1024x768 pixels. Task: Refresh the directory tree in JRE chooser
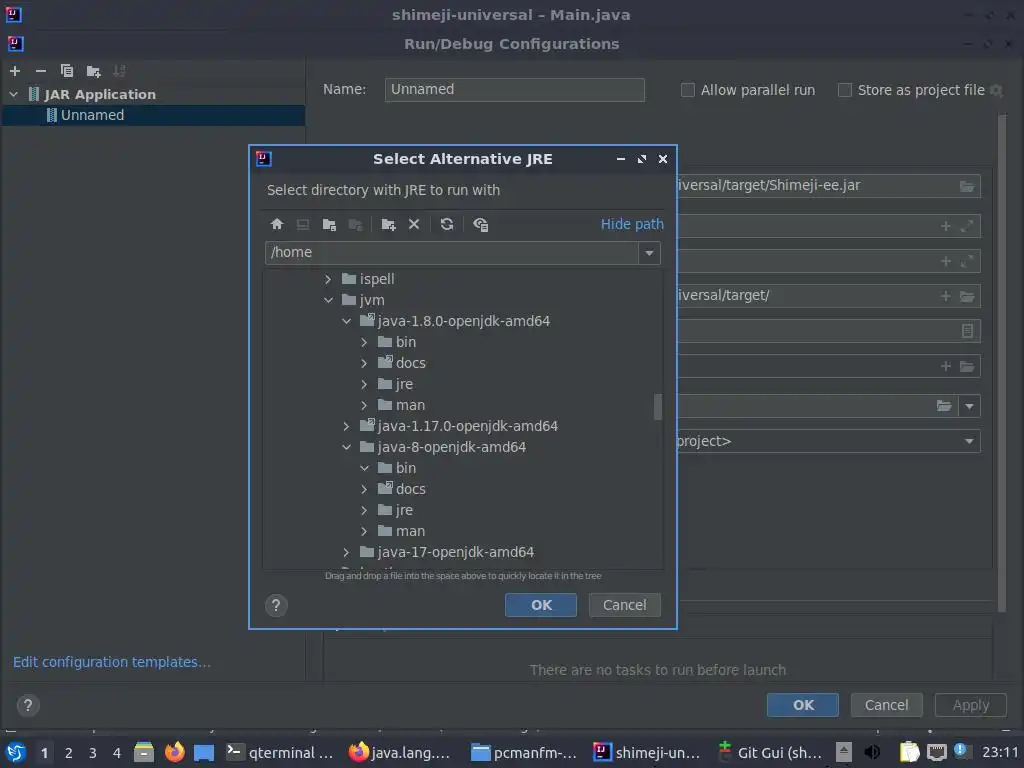click(447, 224)
